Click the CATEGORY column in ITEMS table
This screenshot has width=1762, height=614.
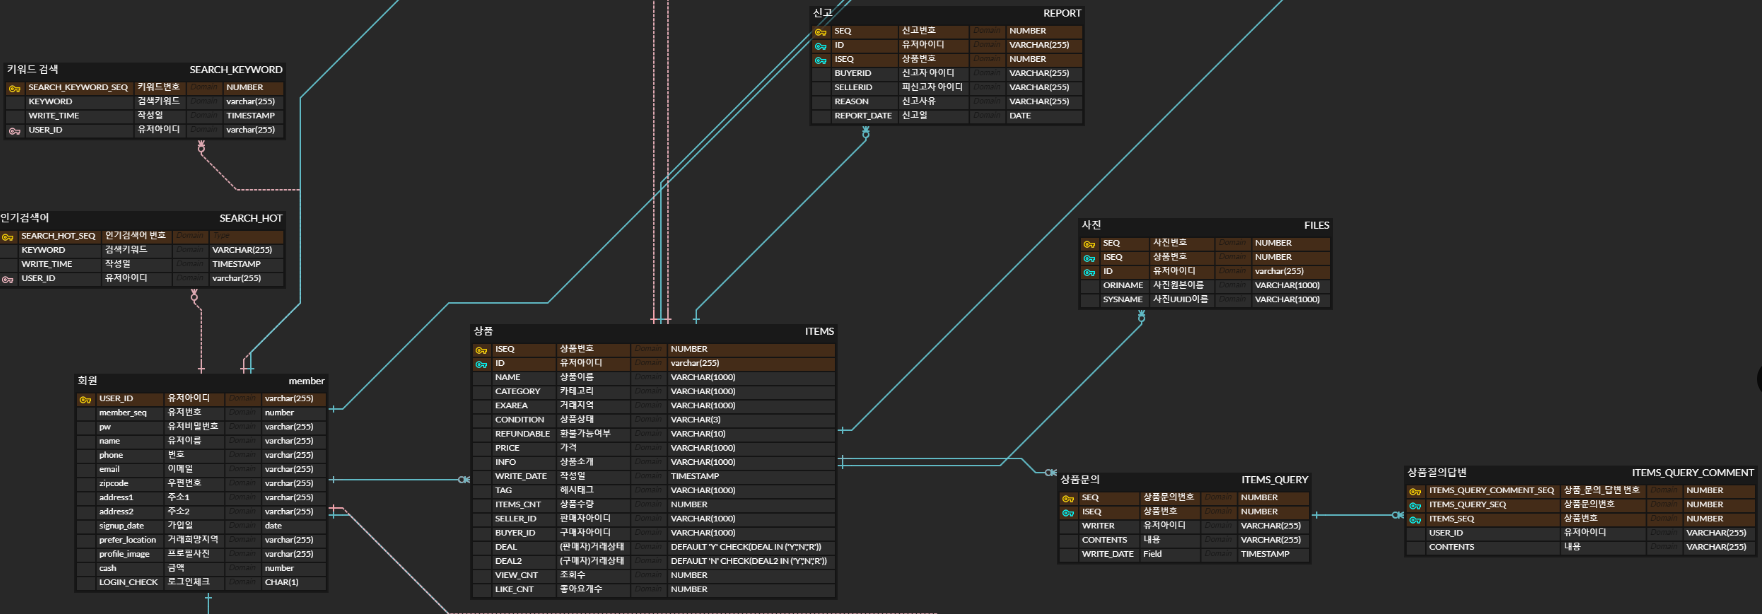[518, 391]
